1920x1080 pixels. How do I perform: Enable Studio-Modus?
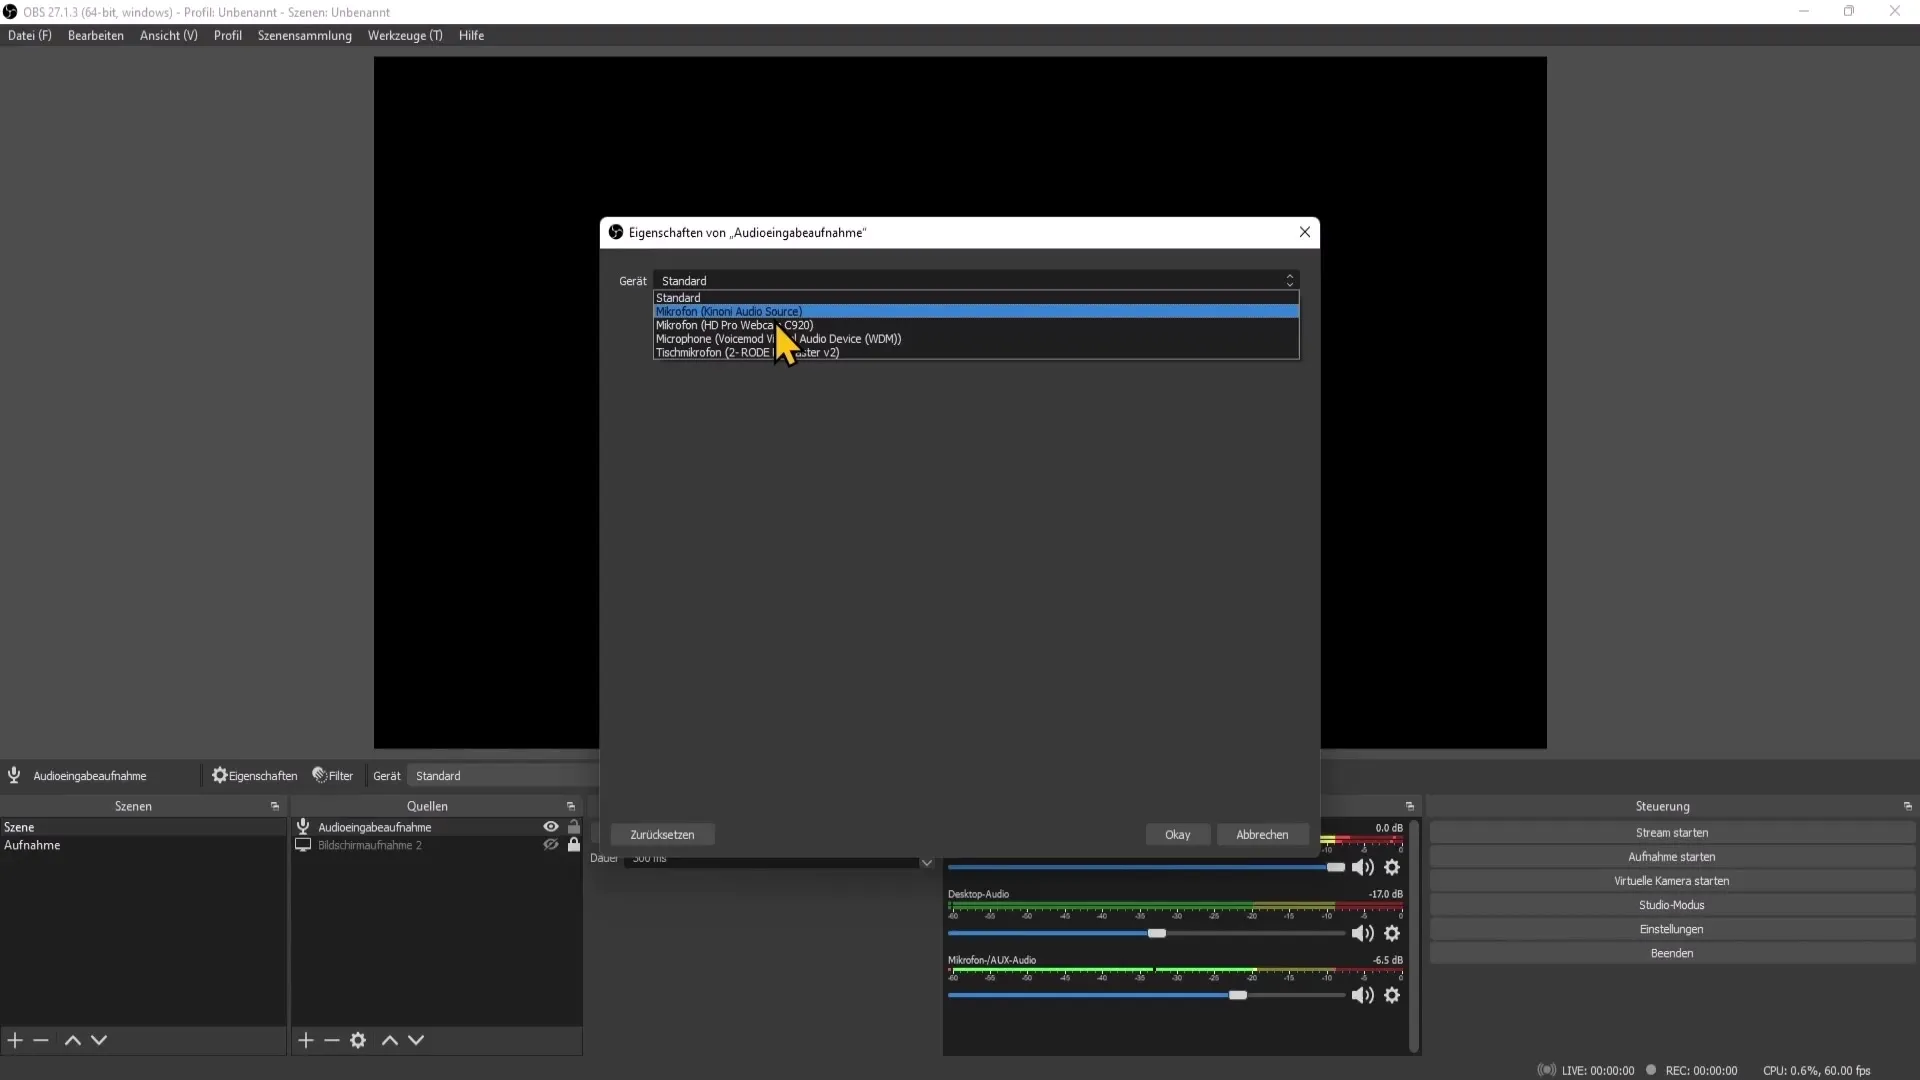point(1672,905)
